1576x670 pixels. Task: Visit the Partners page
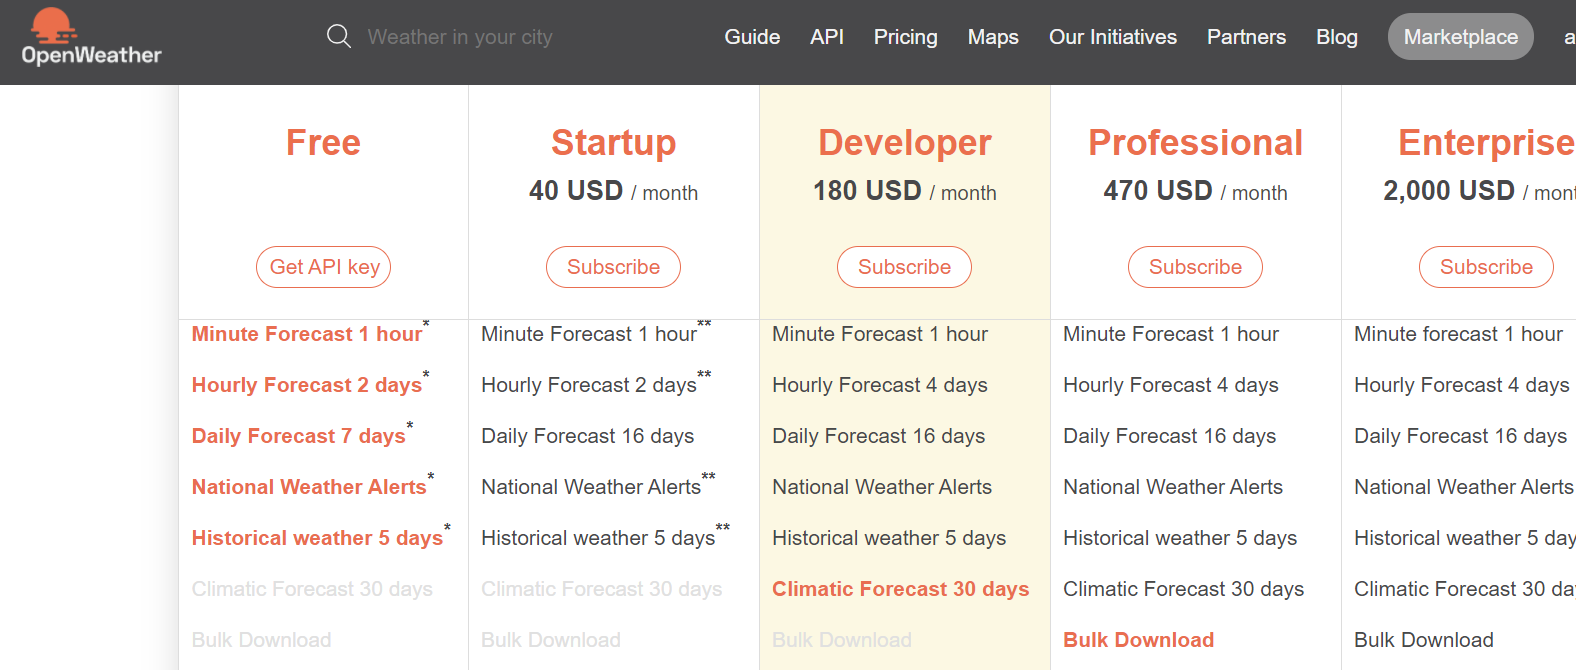click(x=1246, y=37)
